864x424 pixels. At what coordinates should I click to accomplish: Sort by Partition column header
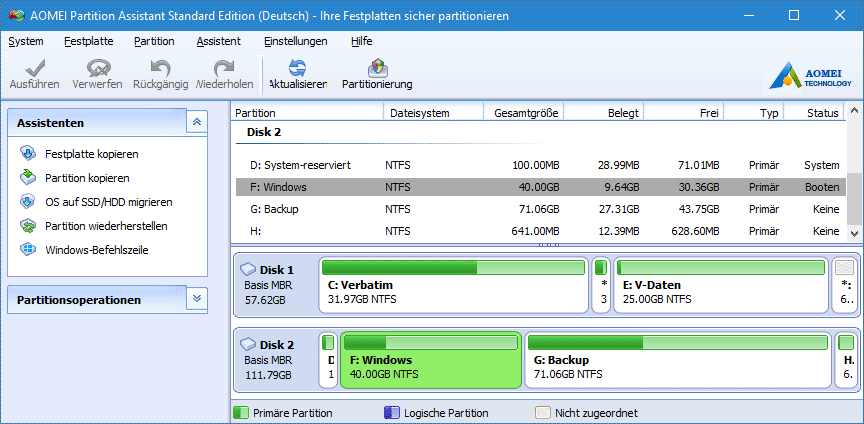point(306,113)
